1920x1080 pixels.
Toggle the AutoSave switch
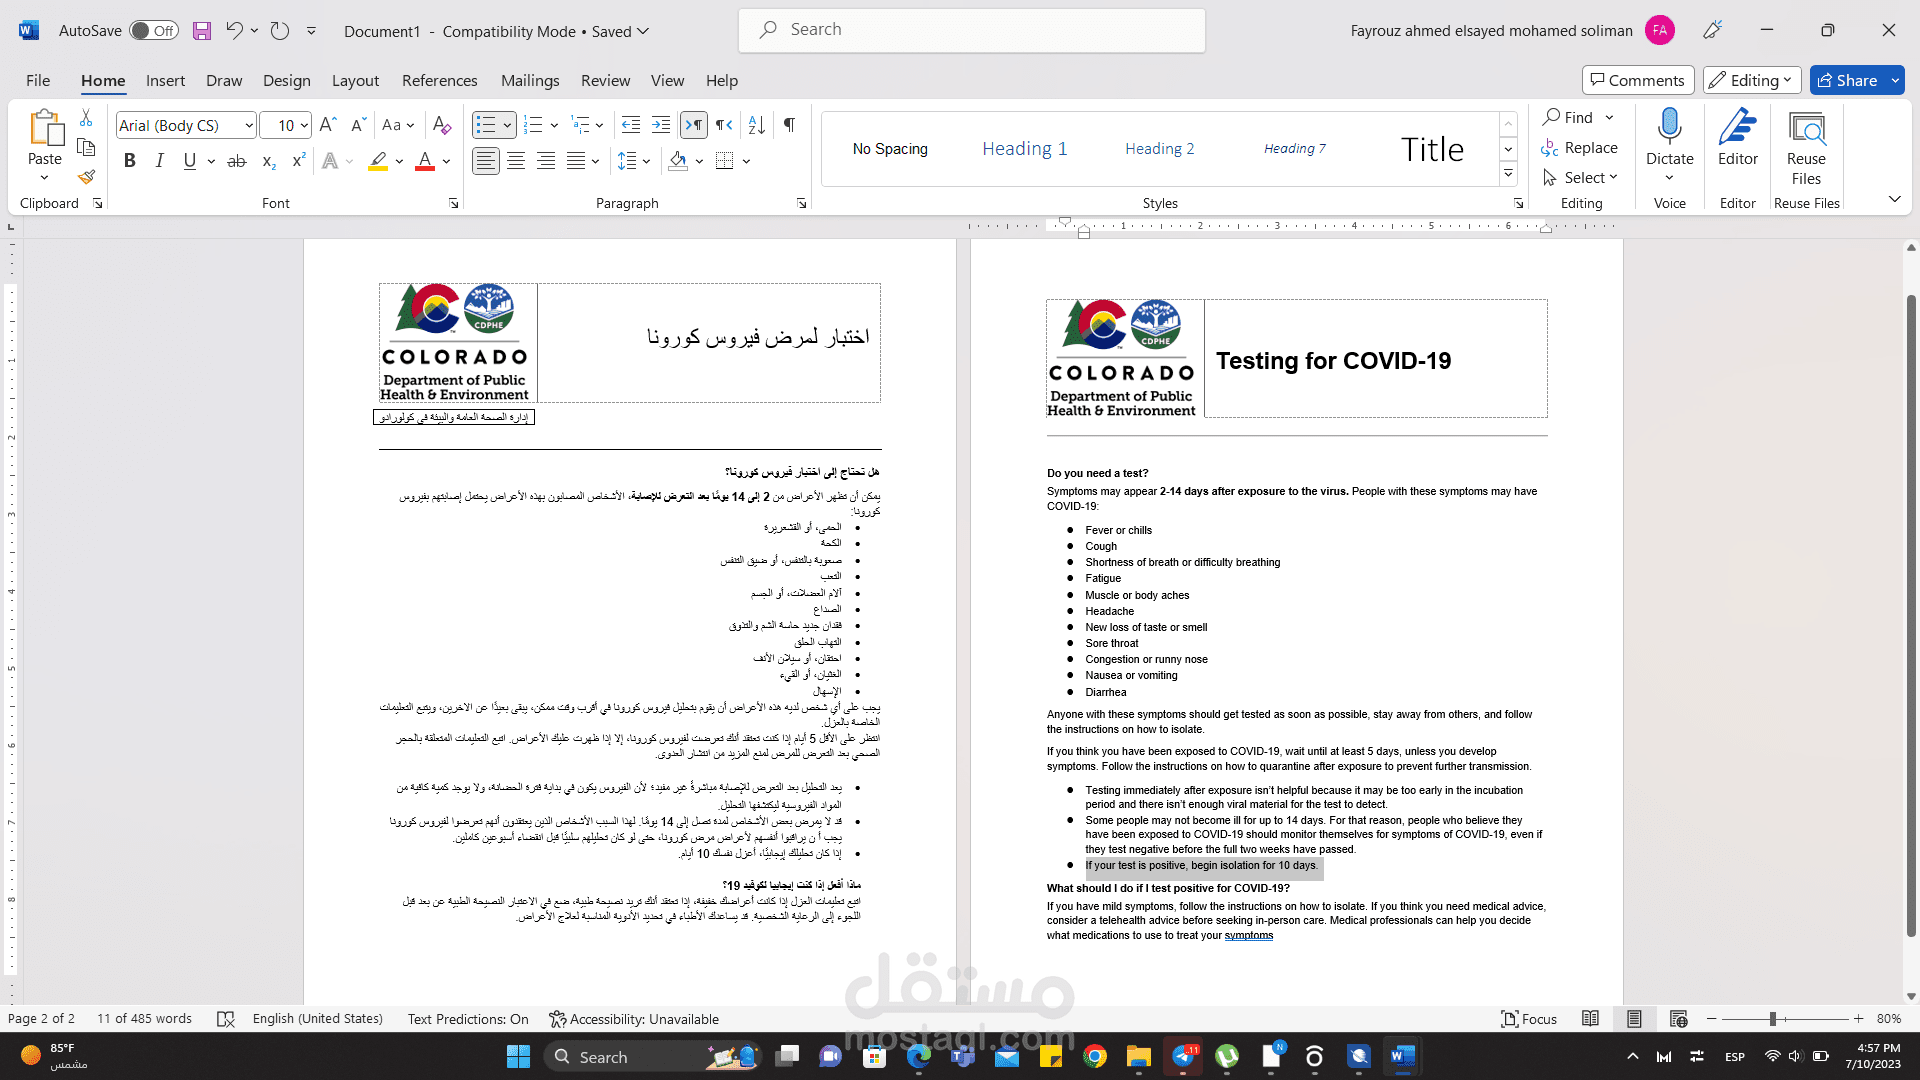tap(154, 31)
